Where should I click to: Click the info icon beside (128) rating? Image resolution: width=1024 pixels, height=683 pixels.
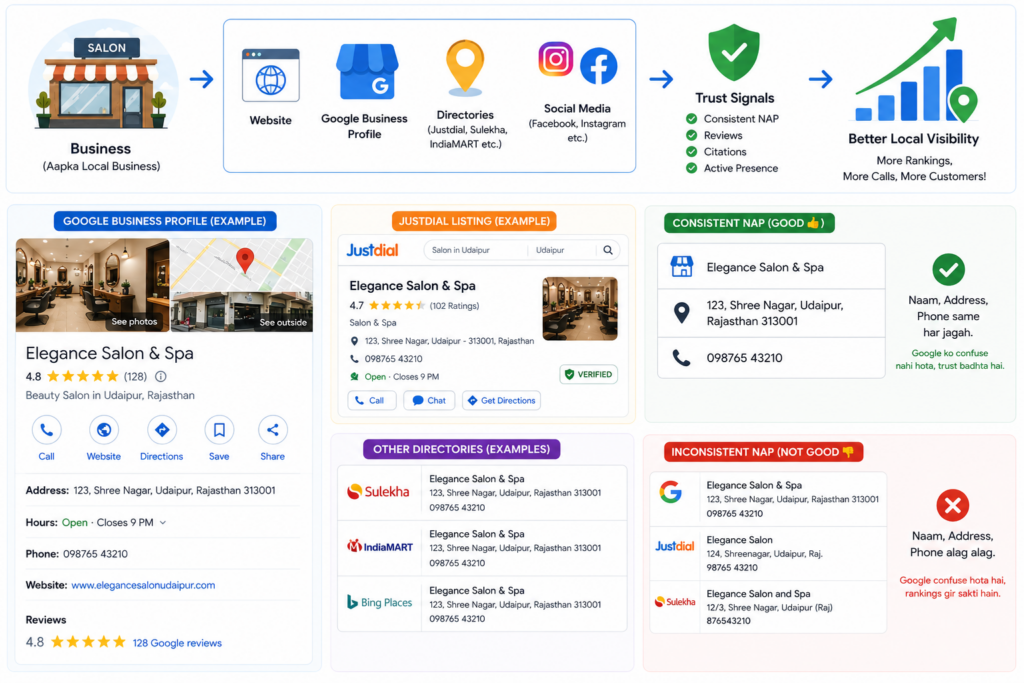pos(161,376)
